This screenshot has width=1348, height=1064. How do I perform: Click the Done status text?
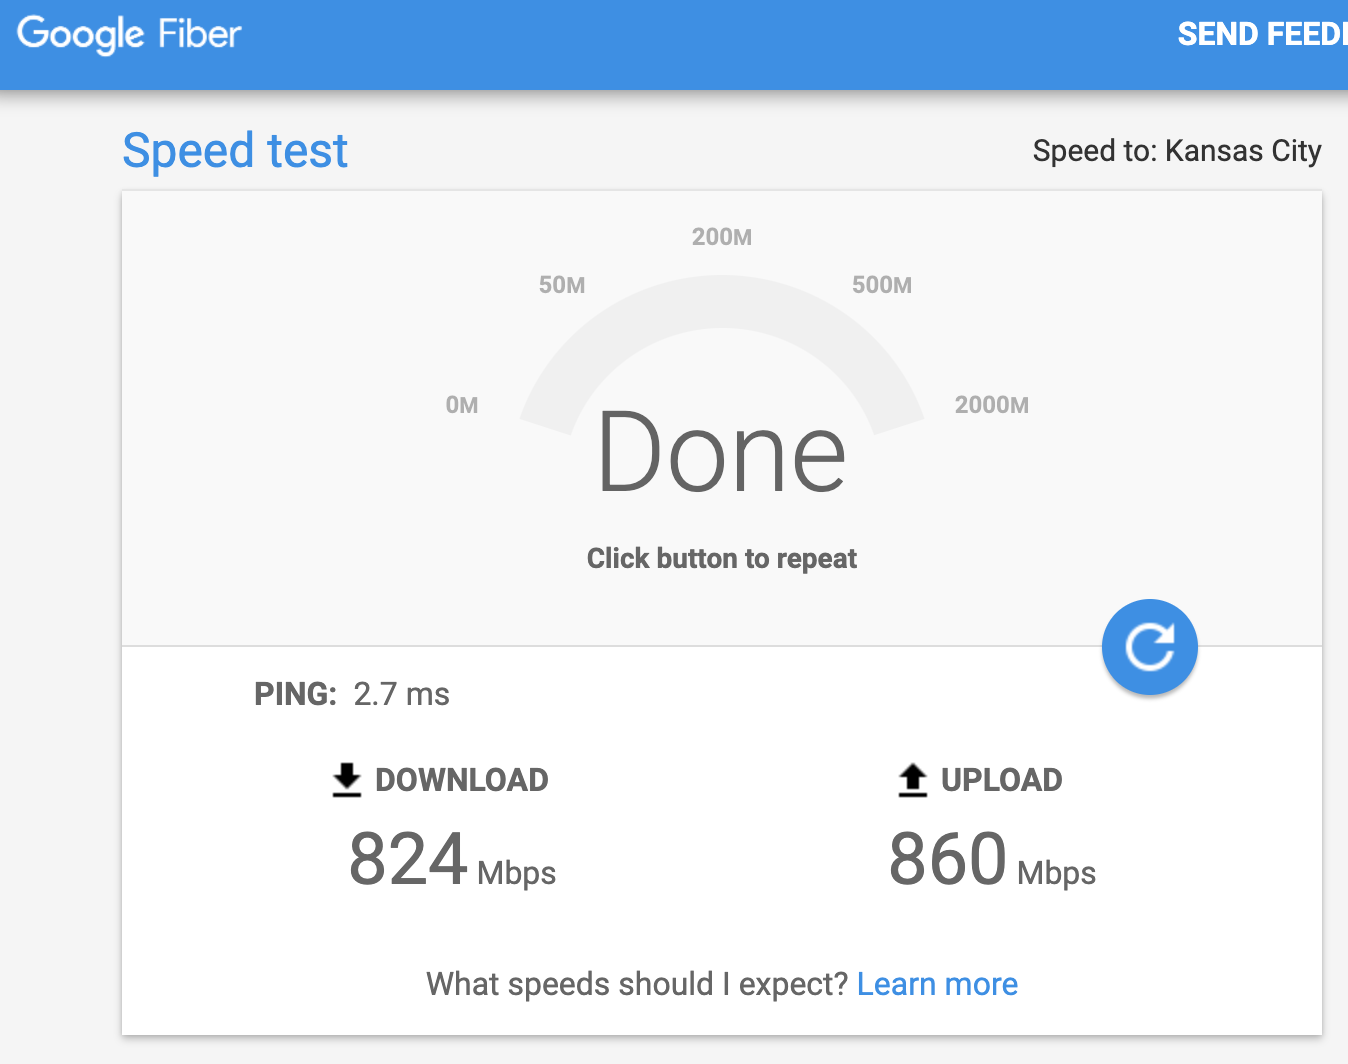(722, 453)
